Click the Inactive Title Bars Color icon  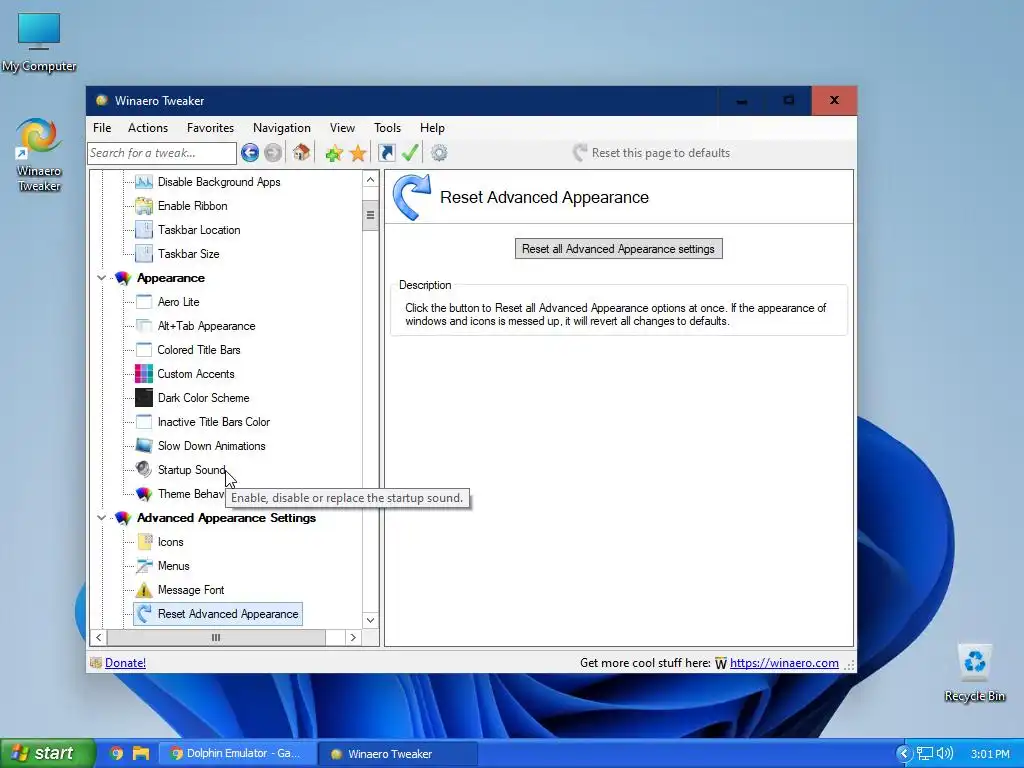[144, 422]
